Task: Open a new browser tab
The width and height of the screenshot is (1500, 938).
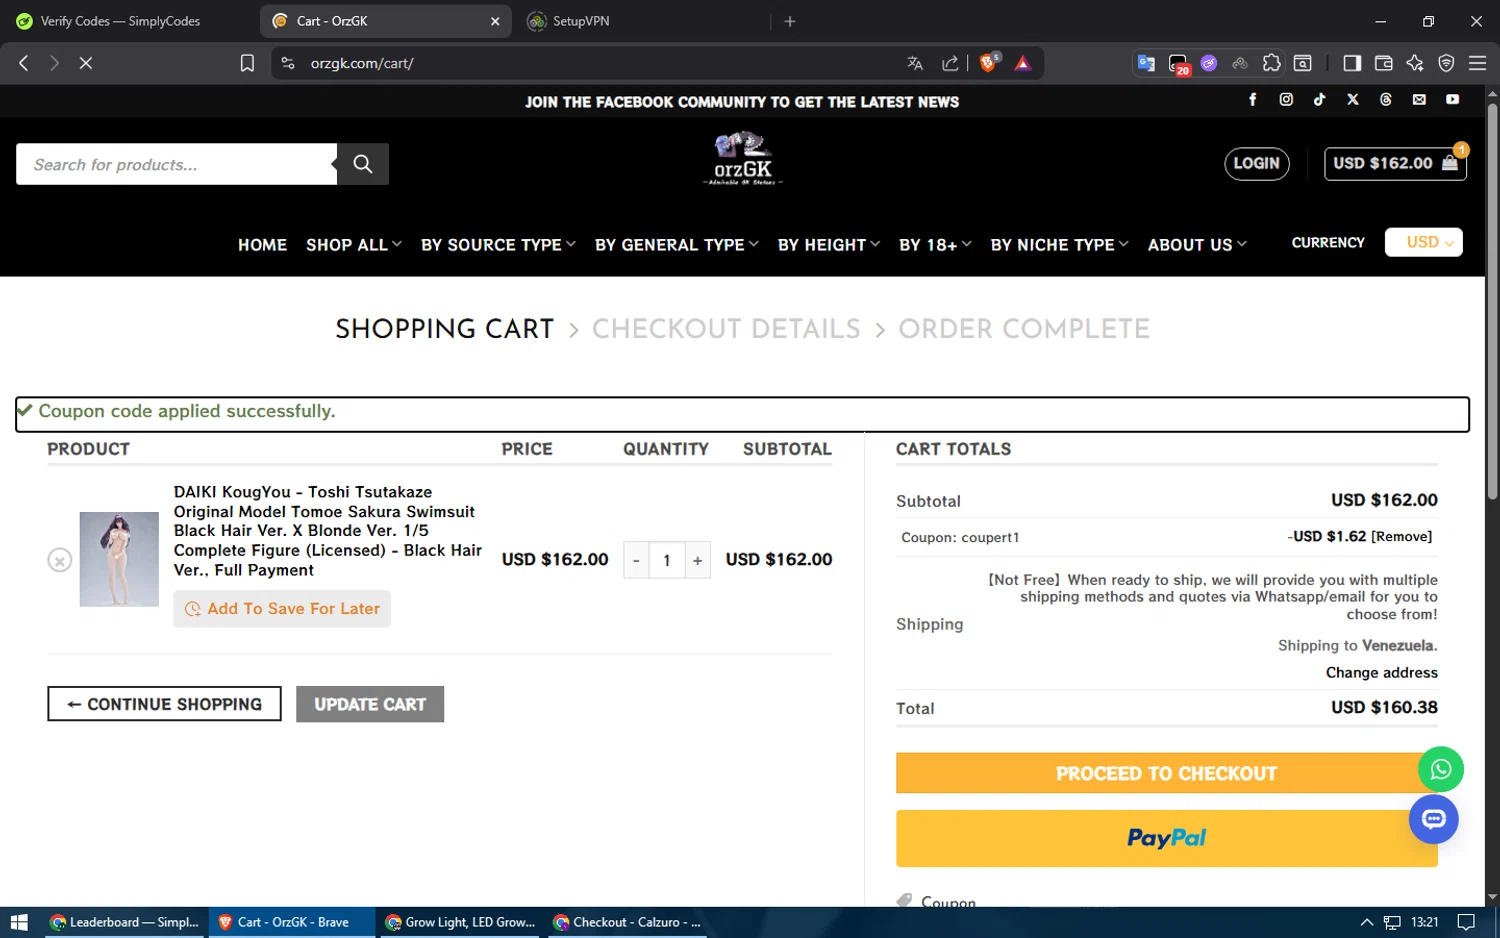Action: click(790, 21)
